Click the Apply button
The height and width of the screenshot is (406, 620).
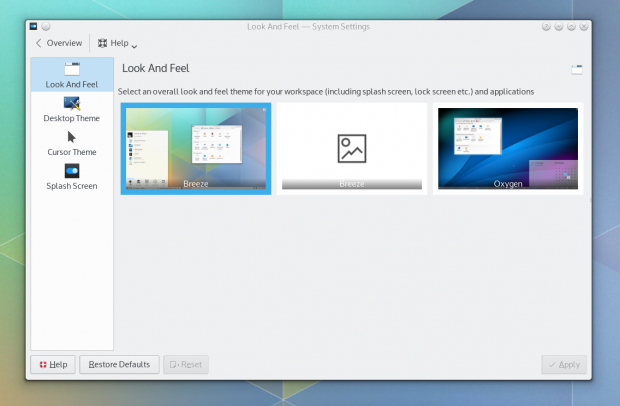(x=564, y=364)
